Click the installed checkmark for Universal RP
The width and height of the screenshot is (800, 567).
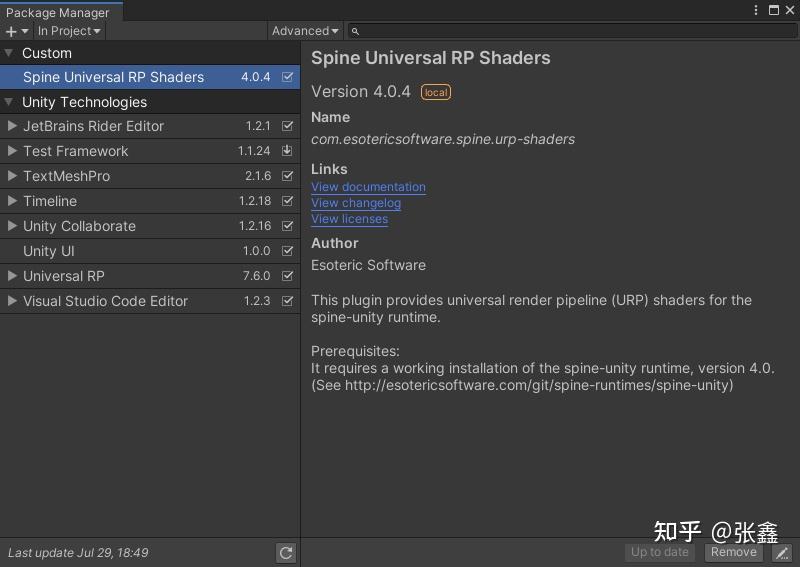(288, 276)
